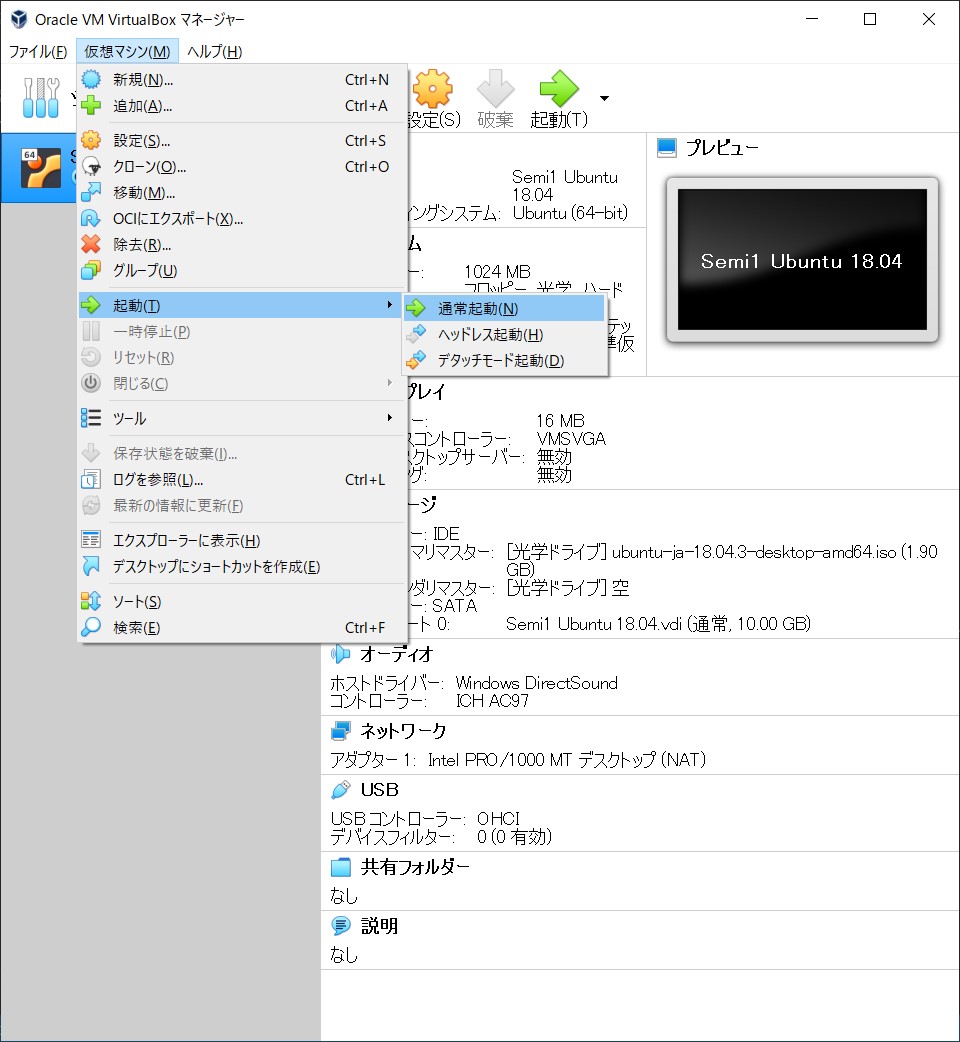The image size is (960, 1042).
Task: Click the 1024 MB memory value
Action: click(497, 271)
